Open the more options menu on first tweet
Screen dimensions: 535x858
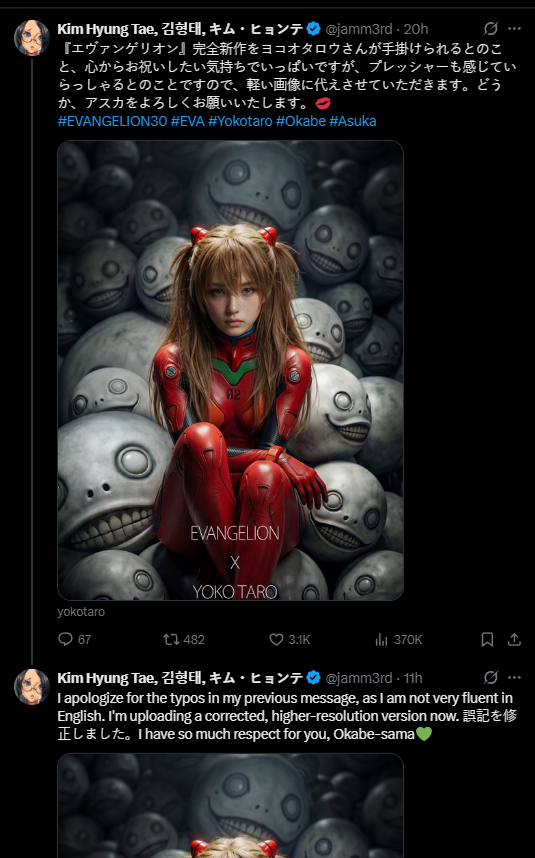click(514, 28)
